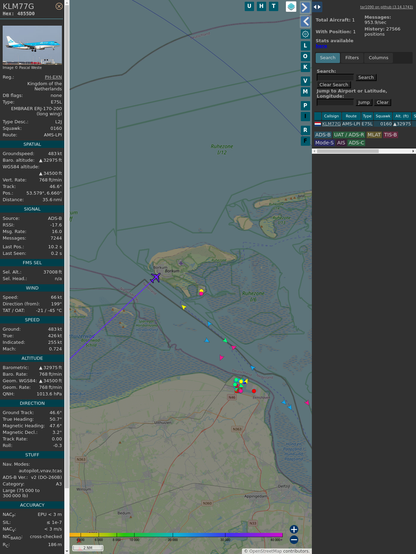Click the AMS-LPI route value in the info panel
Viewport: 416px width, 554px height.
point(53,135)
